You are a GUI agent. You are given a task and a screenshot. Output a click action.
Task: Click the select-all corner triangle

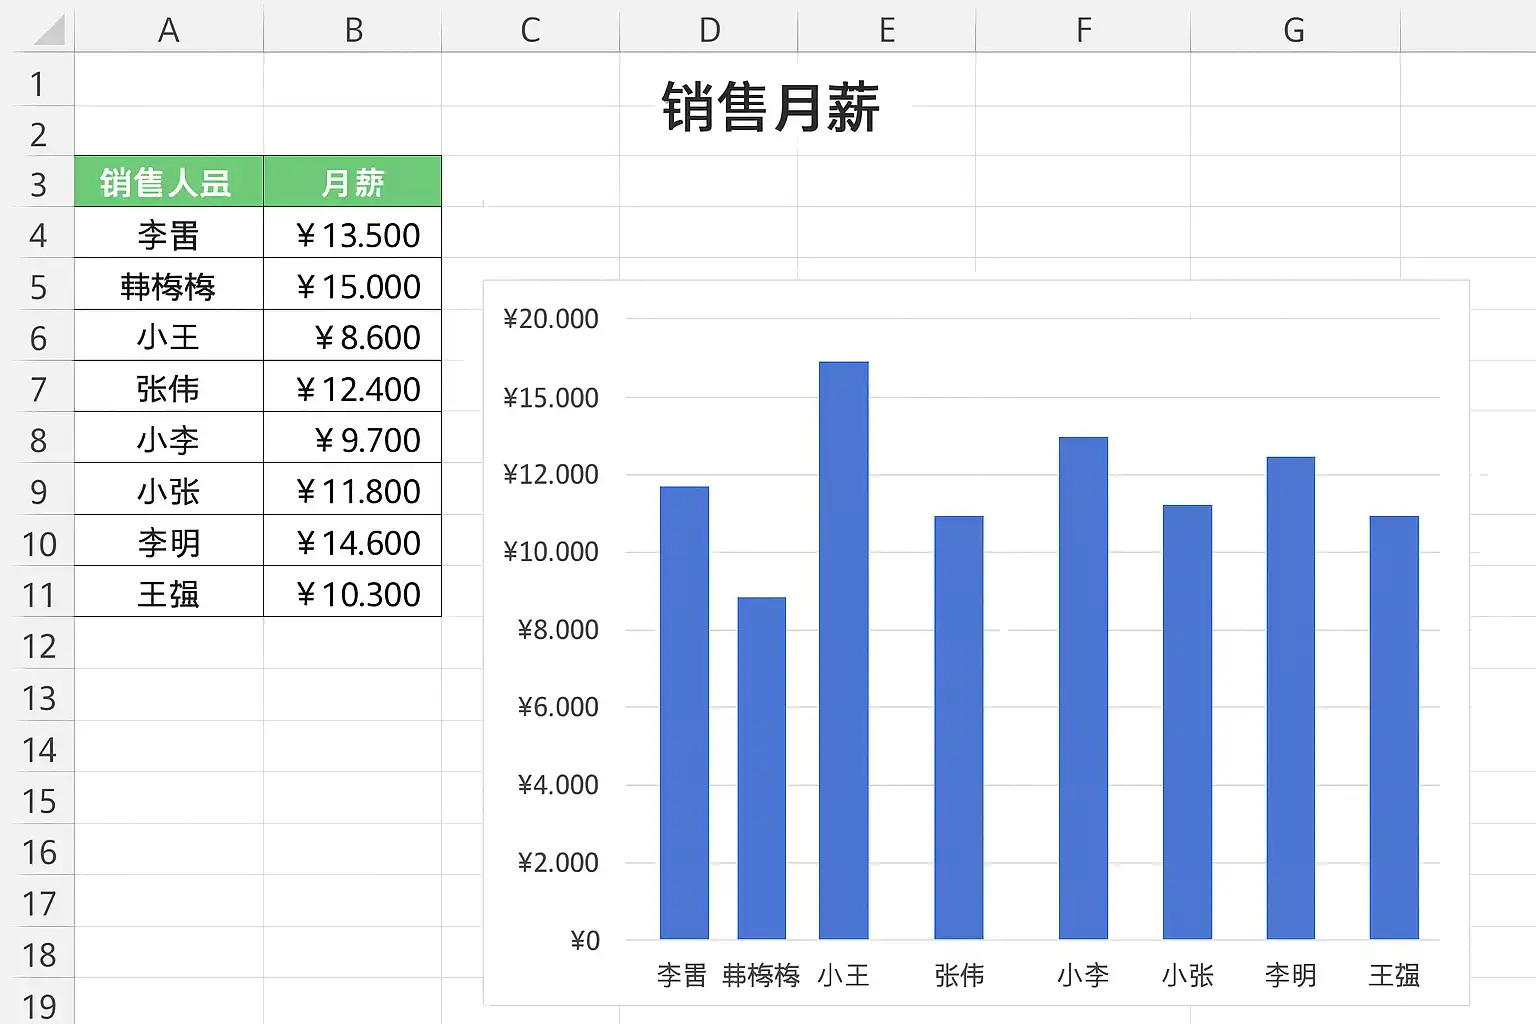click(48, 30)
